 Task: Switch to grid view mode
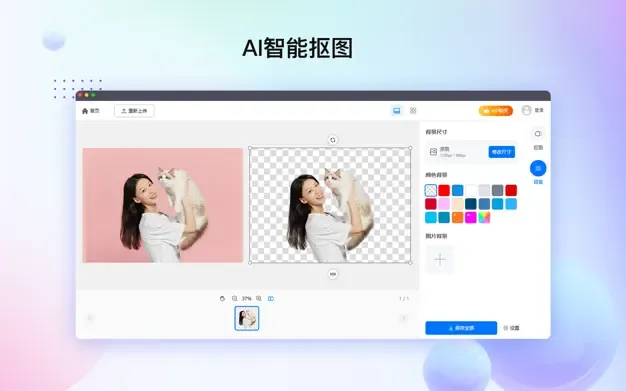pyautogui.click(x=413, y=111)
